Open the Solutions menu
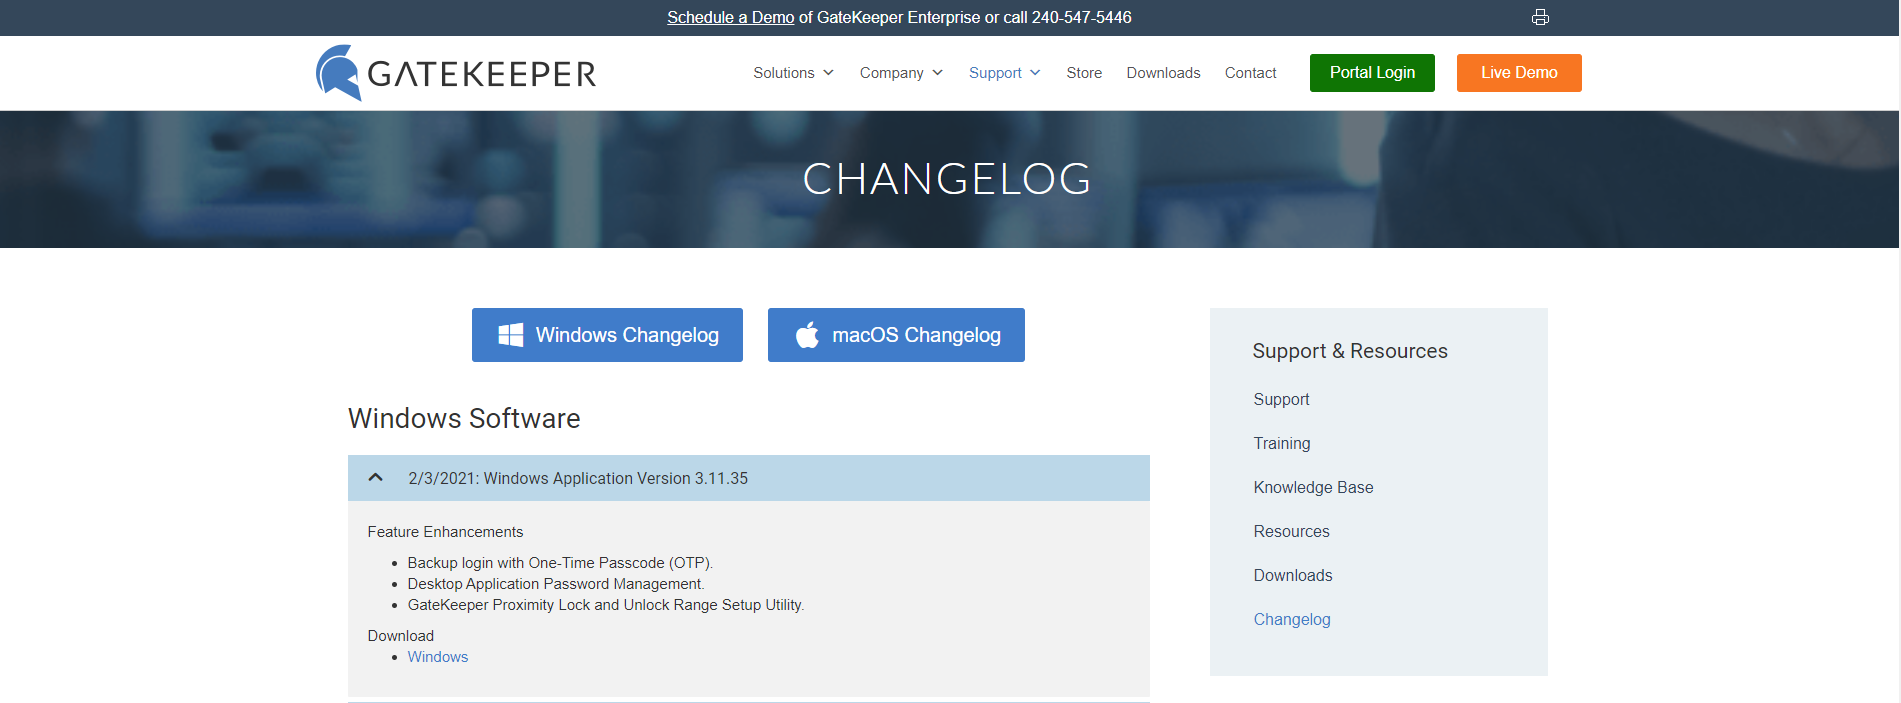1901x703 pixels. coord(784,73)
